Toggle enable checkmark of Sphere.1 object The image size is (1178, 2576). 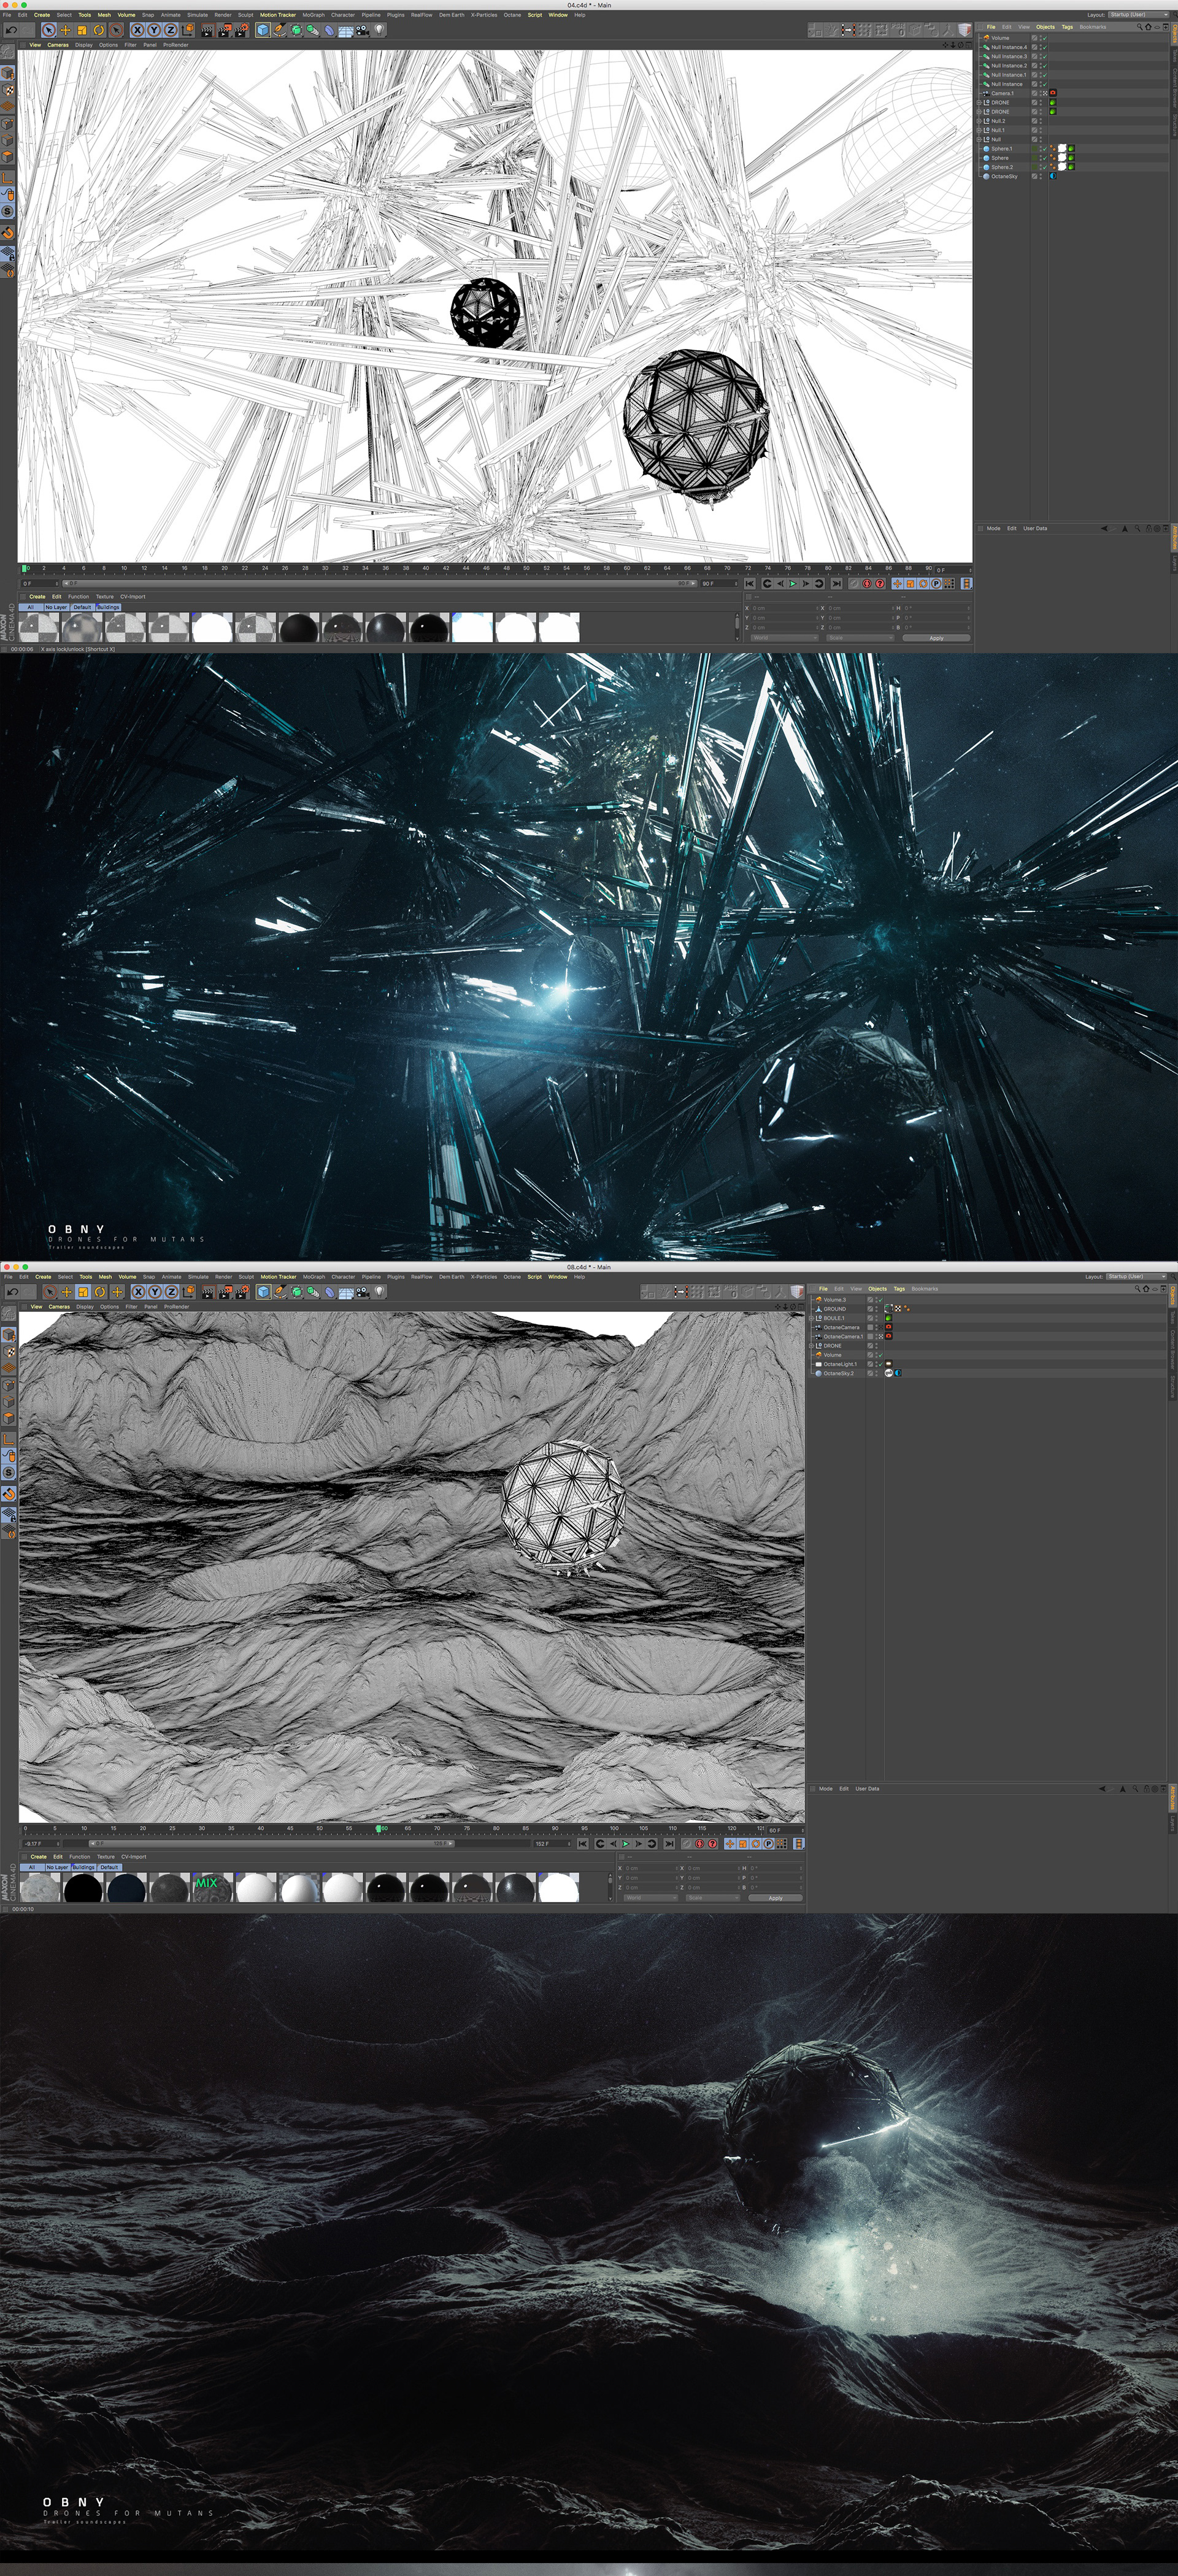pos(1045,149)
